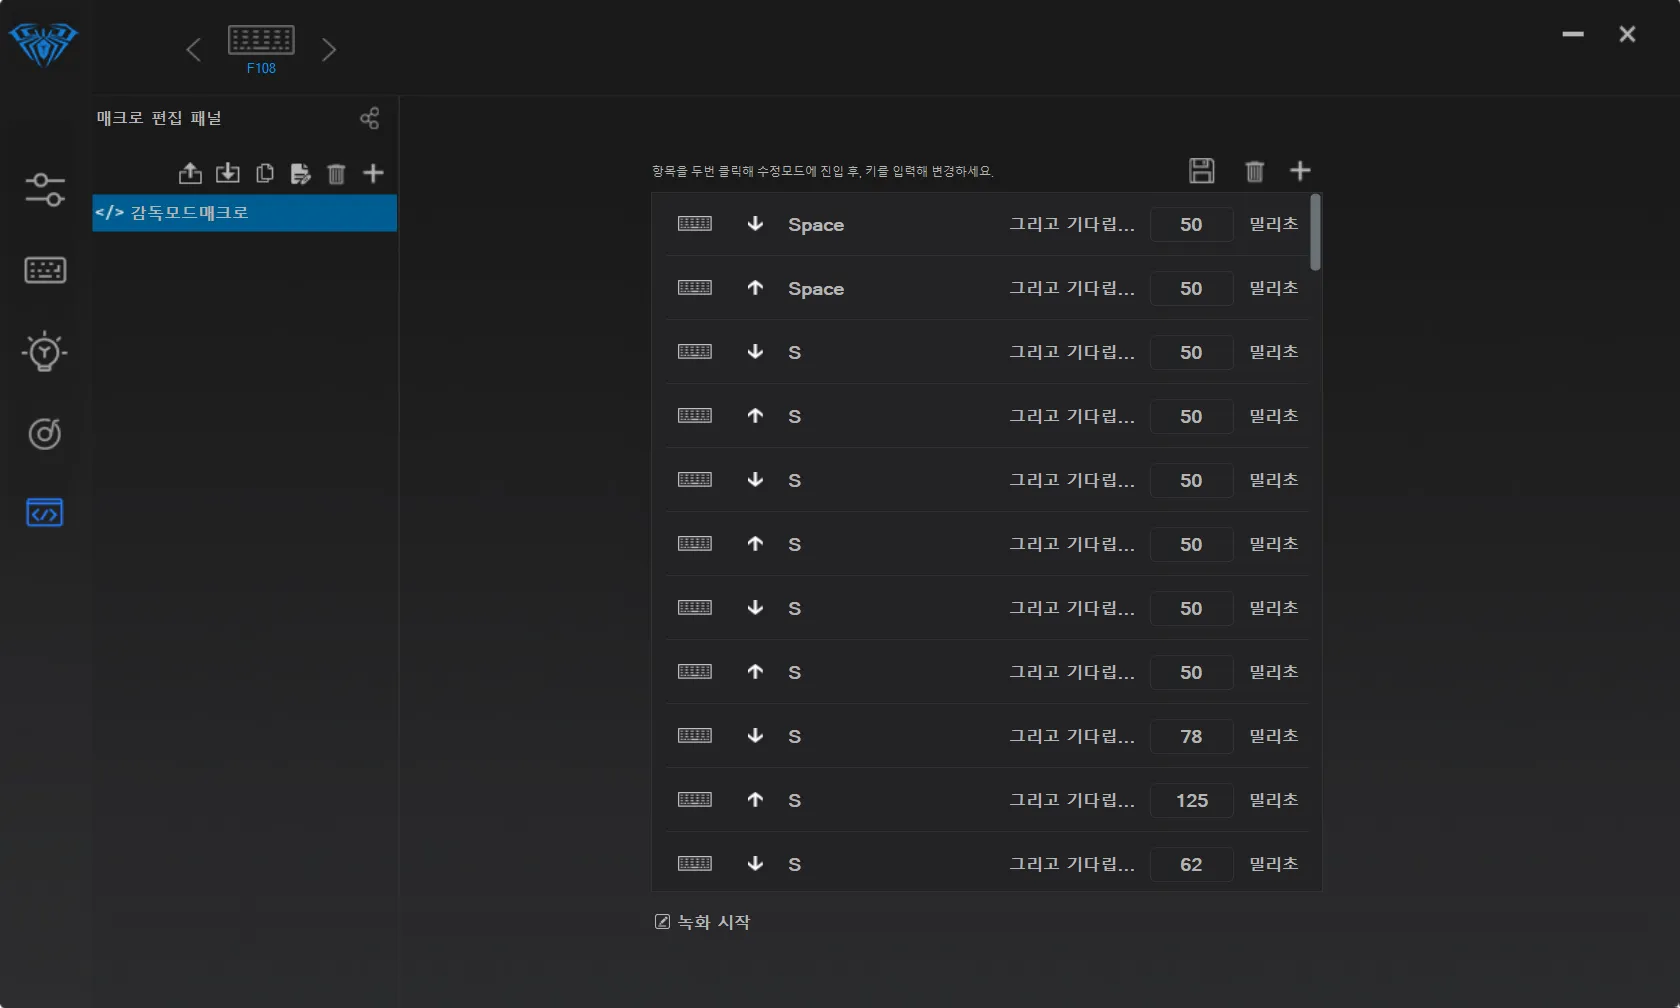The height and width of the screenshot is (1008, 1680).
Task: Toggle the 녹화 시작 recording checkbox
Action: point(662,922)
